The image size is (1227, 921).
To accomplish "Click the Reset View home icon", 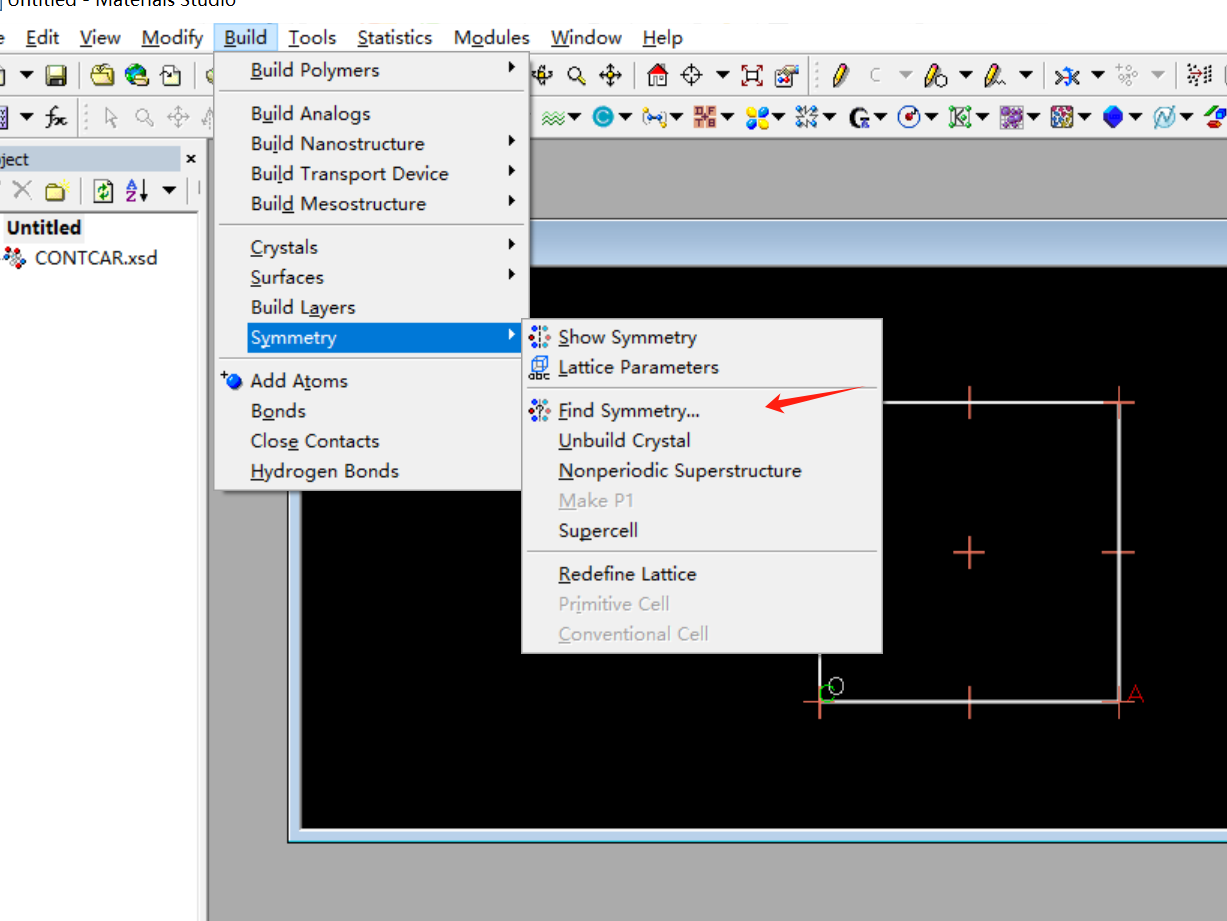I will (657, 75).
